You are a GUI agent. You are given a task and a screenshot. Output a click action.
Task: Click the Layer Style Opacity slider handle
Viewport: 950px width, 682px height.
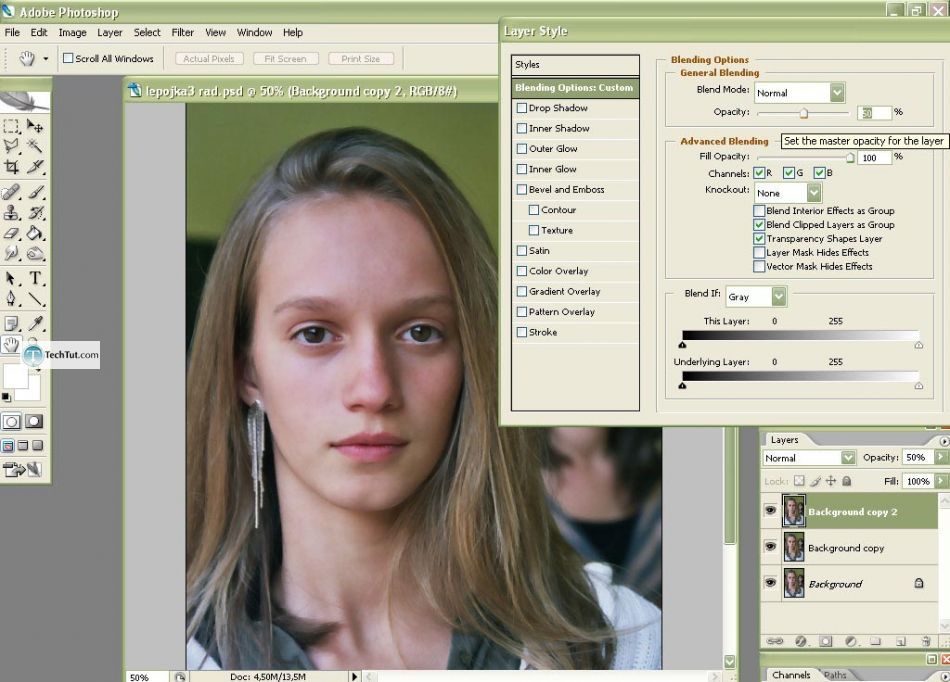point(803,113)
